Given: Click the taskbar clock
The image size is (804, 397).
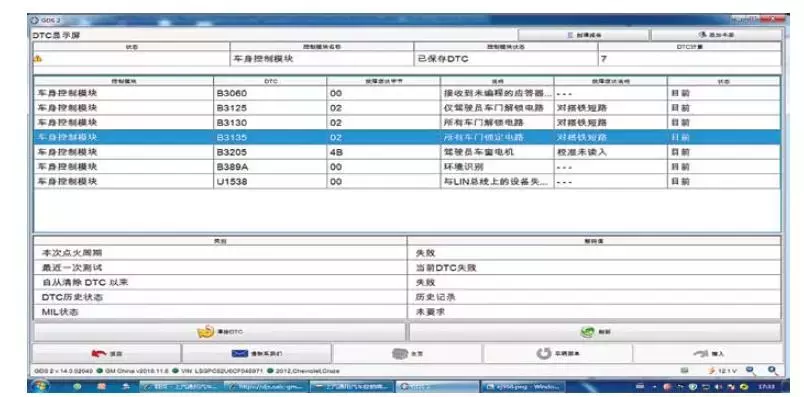Looking at the screenshot, I should (767, 386).
